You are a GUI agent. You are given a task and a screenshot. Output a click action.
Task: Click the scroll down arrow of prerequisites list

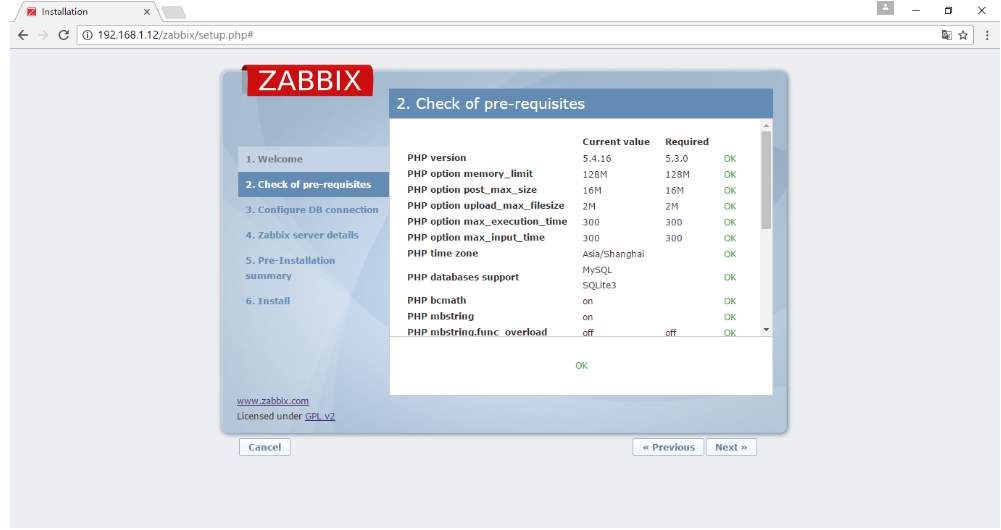[x=766, y=329]
